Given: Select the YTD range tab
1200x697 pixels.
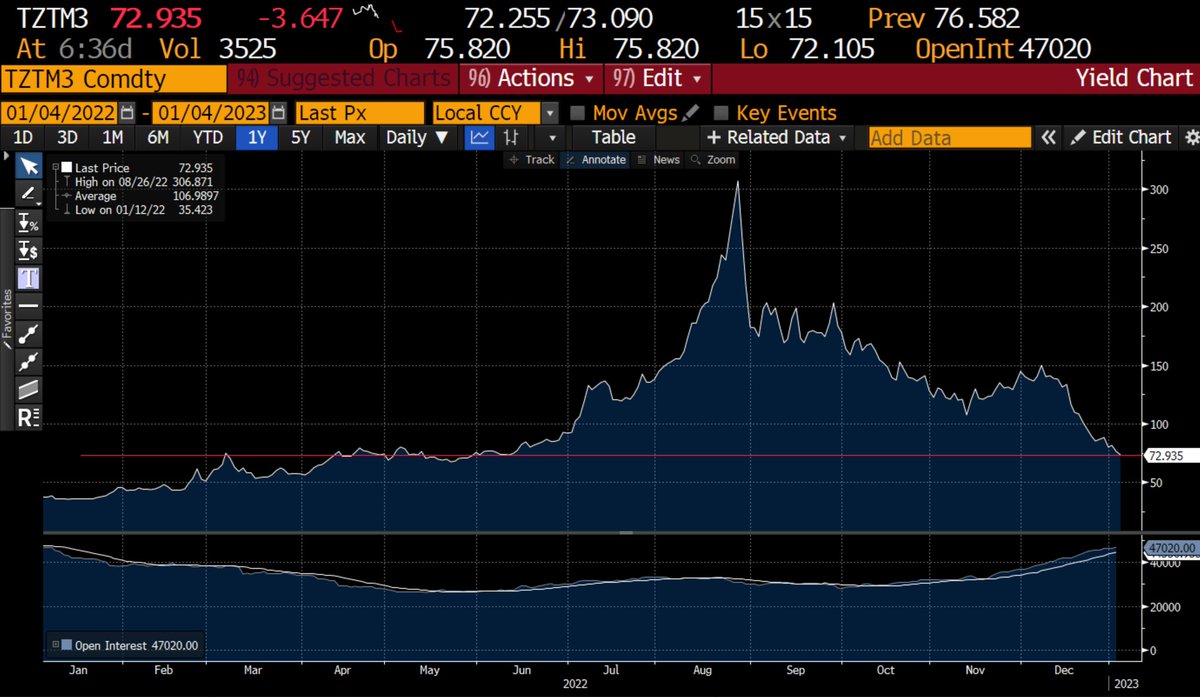Looking at the screenshot, I should coord(207,138).
